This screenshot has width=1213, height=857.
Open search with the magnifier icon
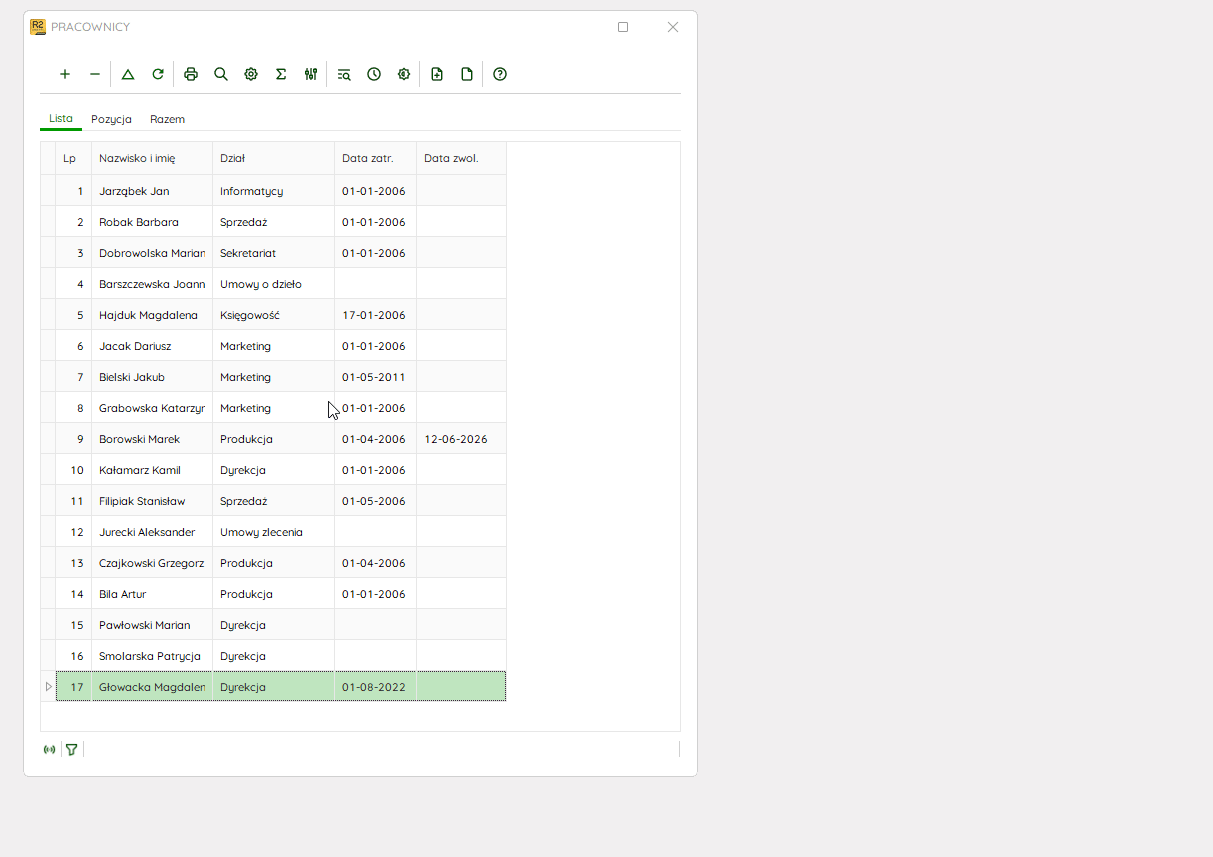(221, 74)
